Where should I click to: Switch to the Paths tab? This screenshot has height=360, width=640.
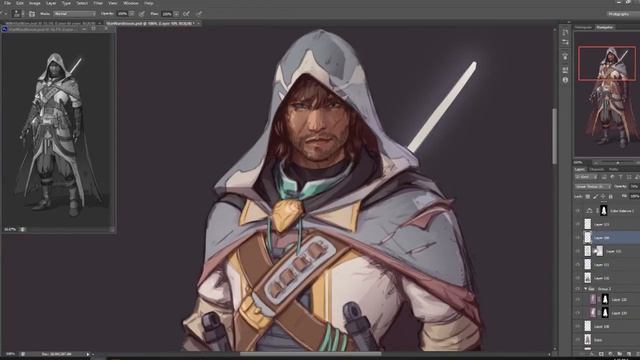point(613,169)
